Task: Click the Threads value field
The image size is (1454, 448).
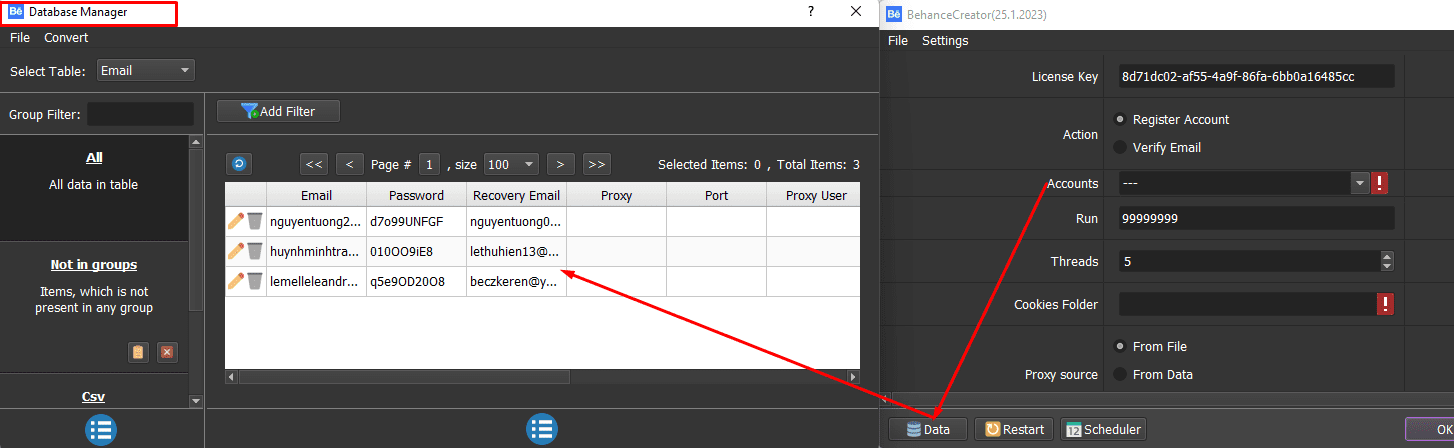Action: tap(1248, 261)
